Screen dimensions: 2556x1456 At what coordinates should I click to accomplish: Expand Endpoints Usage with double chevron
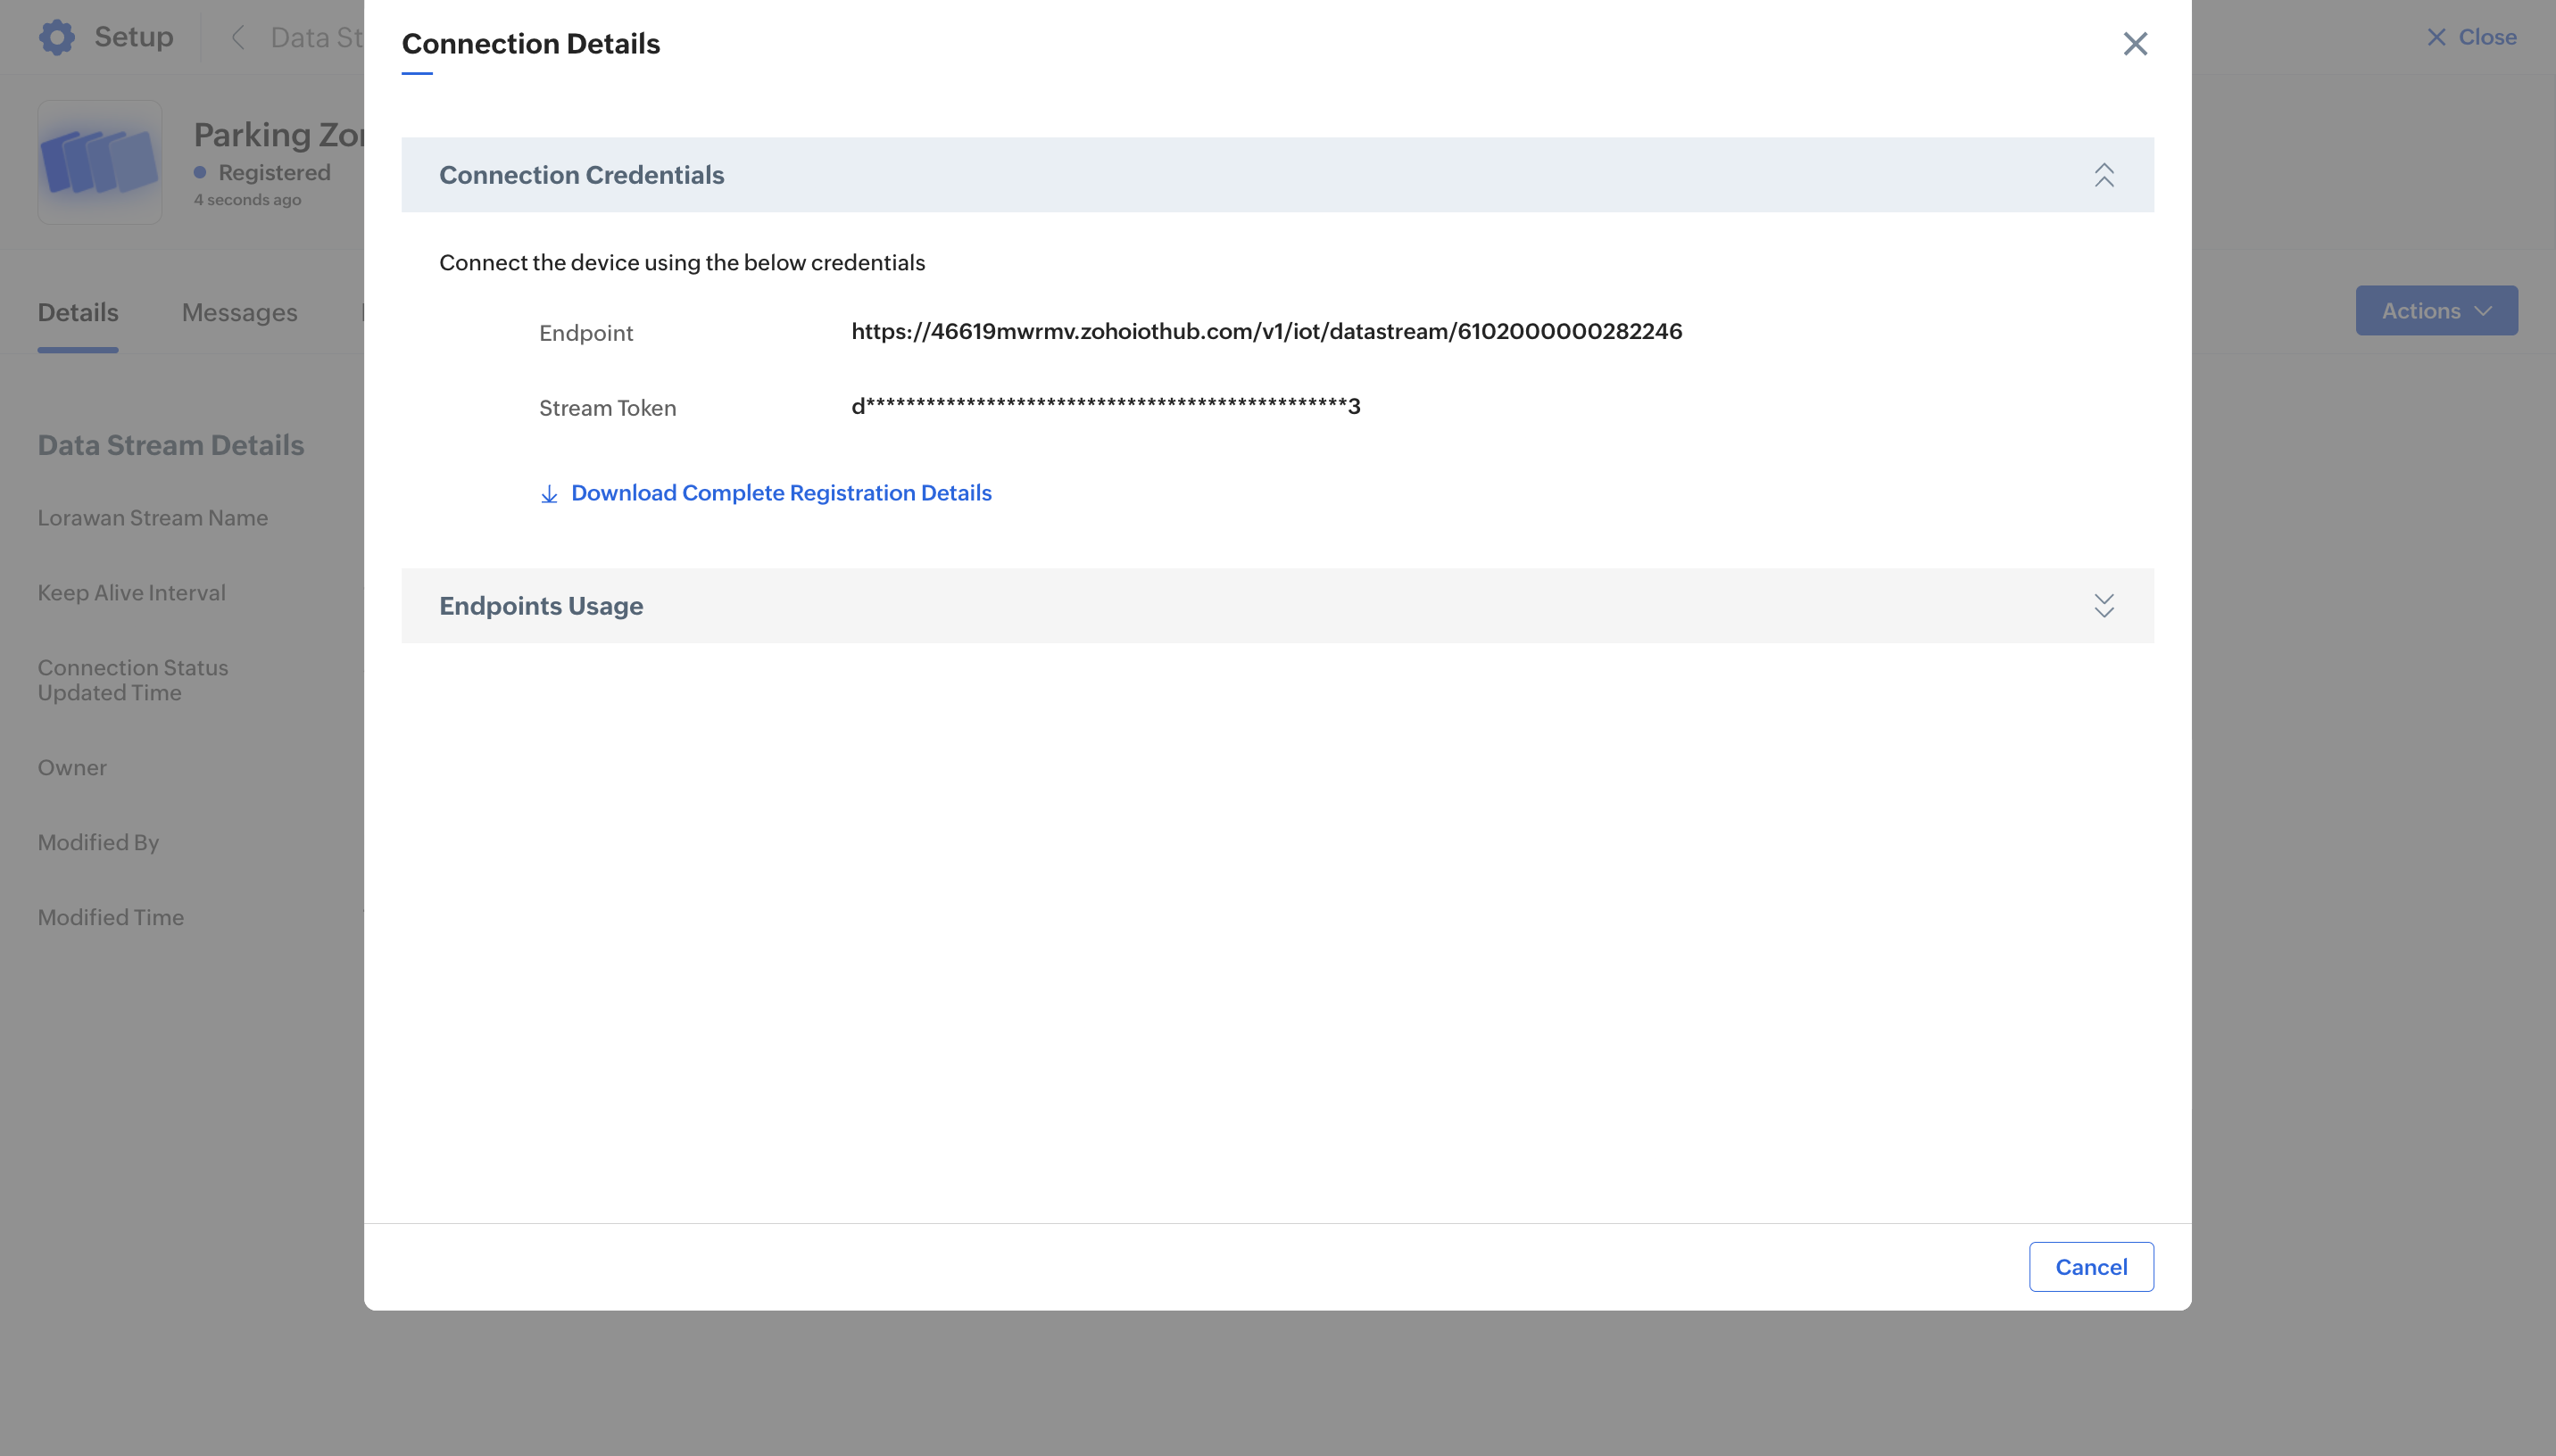pyautogui.click(x=2103, y=606)
